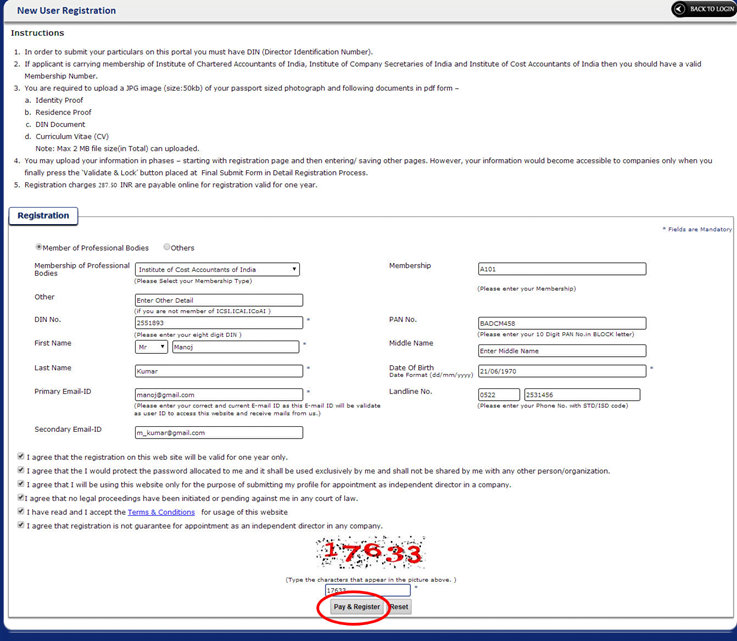Open the Terms & Conditions link

tap(161, 512)
